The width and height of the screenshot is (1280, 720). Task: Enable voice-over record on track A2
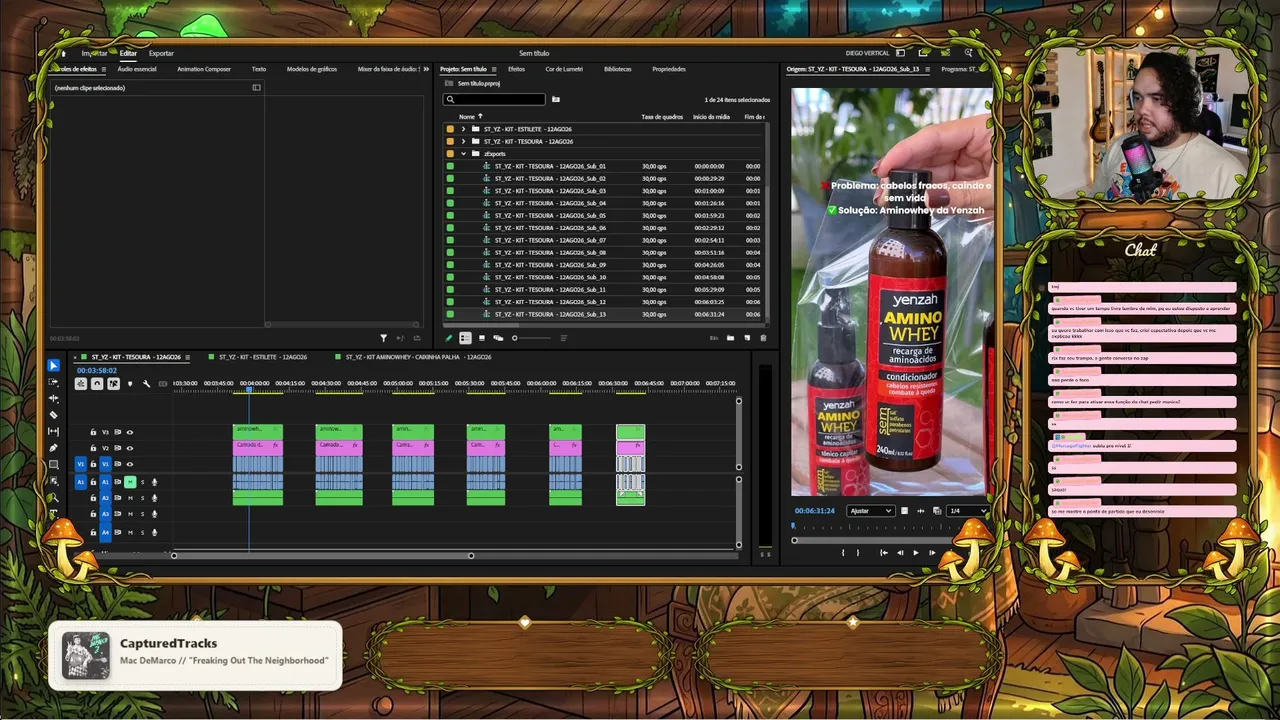(x=154, y=498)
